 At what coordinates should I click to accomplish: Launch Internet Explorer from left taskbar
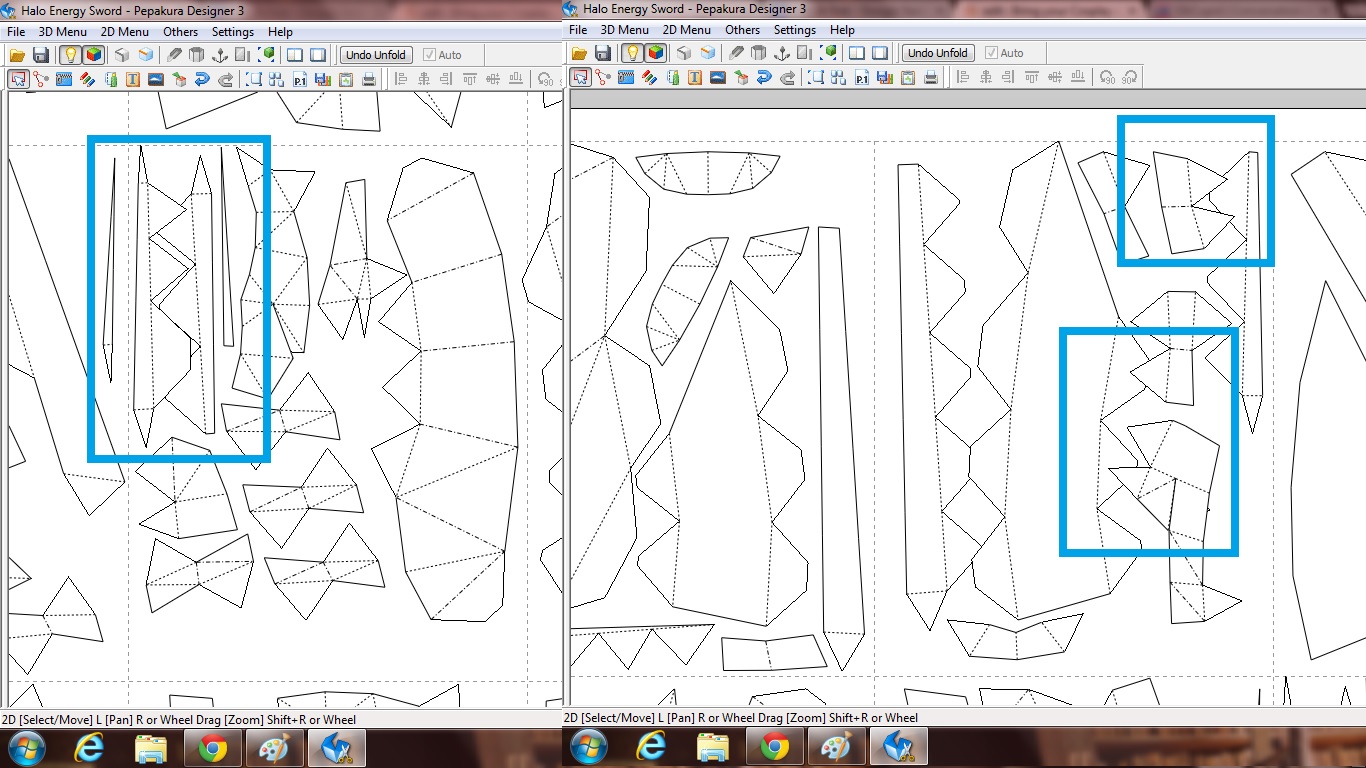click(x=89, y=748)
